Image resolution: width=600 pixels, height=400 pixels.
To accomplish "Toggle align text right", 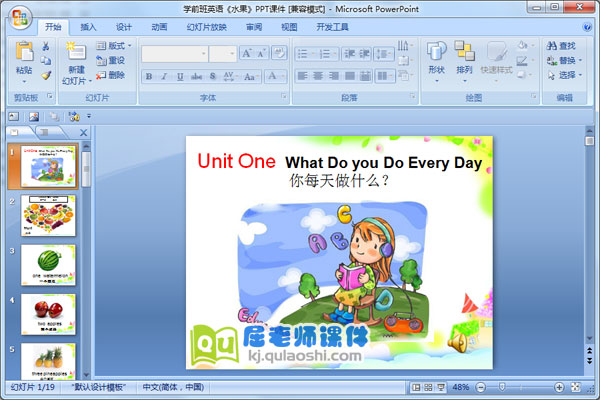I will [x=333, y=76].
